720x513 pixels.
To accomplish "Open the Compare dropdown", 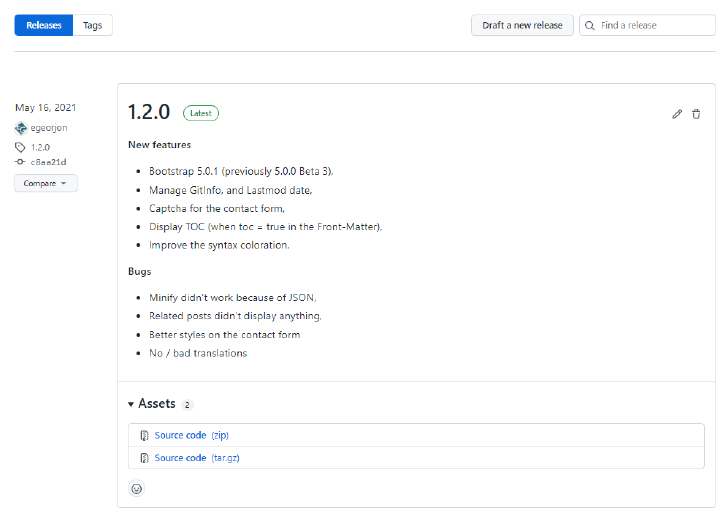I will tap(45, 183).
